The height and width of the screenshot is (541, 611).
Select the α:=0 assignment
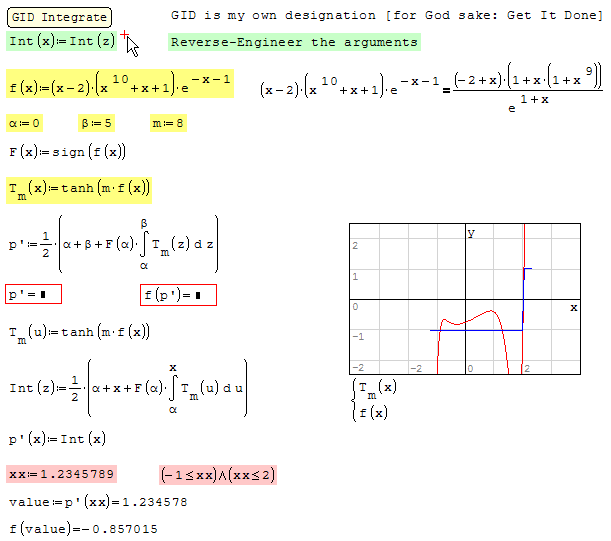pos(25,123)
